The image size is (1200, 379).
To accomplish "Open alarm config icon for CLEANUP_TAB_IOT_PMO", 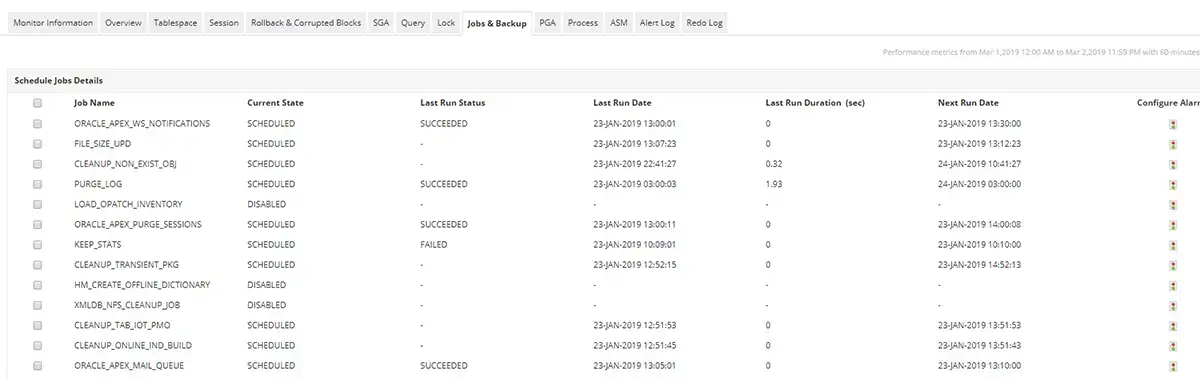I will pos(1174,325).
